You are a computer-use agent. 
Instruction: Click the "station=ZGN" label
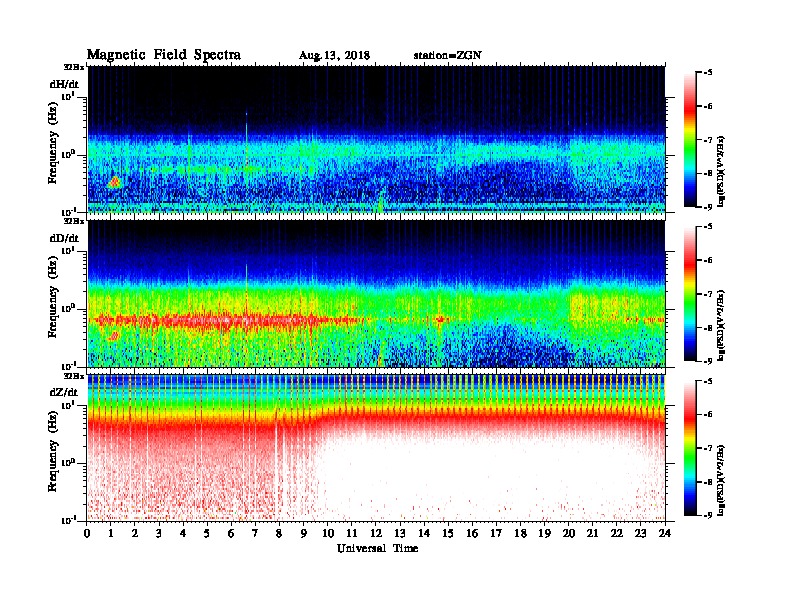click(x=448, y=56)
